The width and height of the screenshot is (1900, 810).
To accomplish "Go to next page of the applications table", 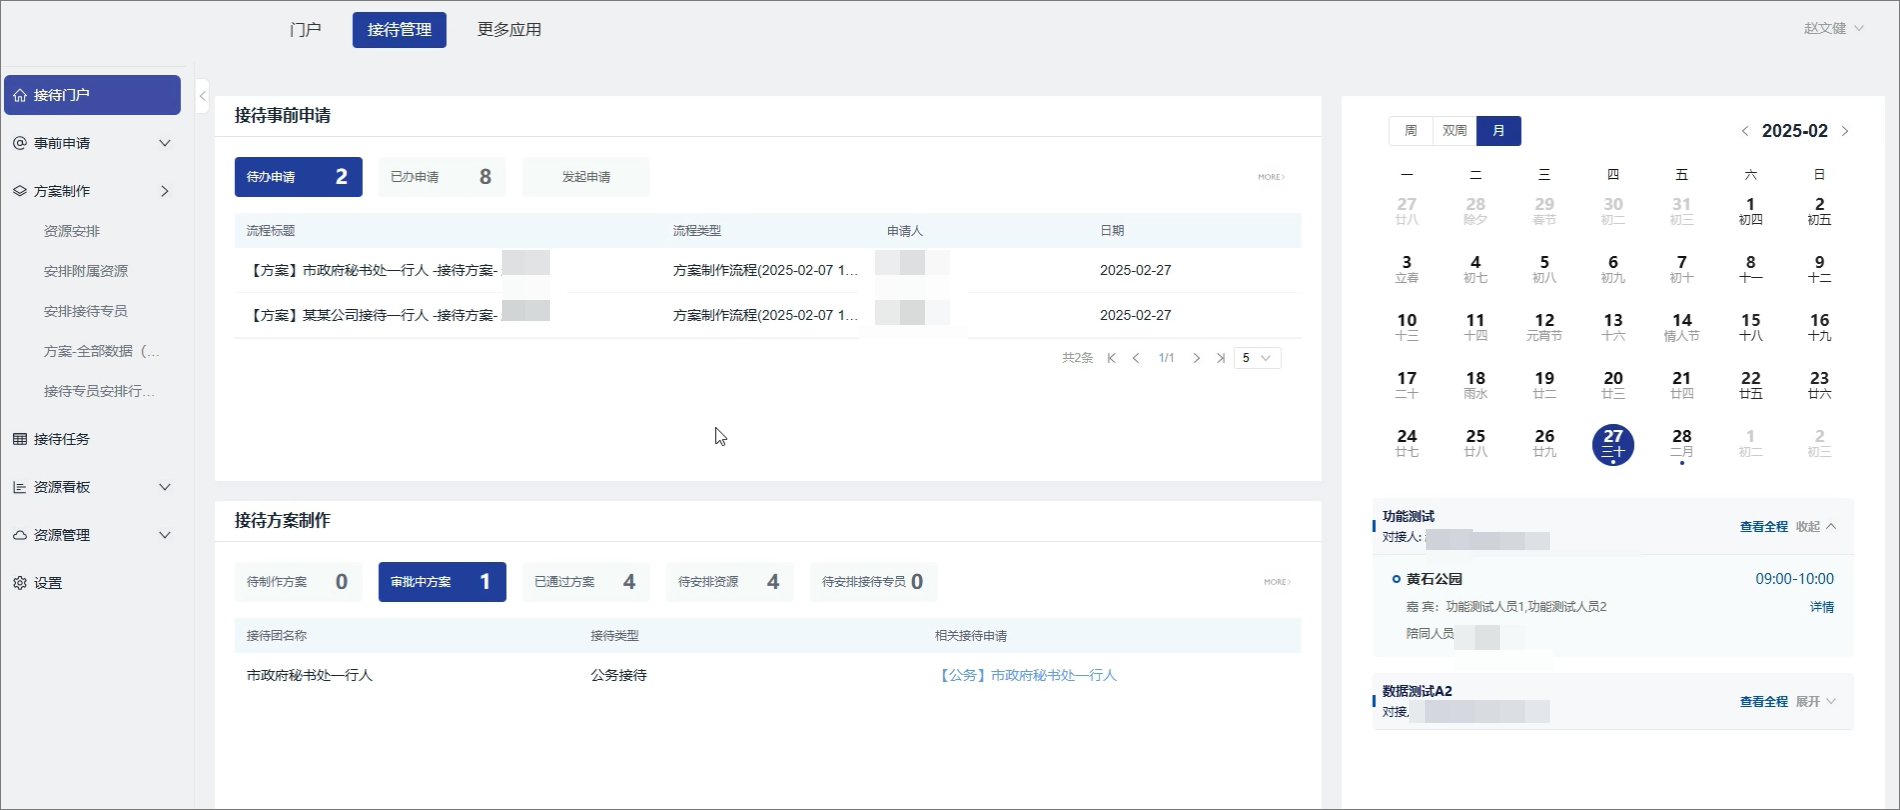I will 1196,358.
